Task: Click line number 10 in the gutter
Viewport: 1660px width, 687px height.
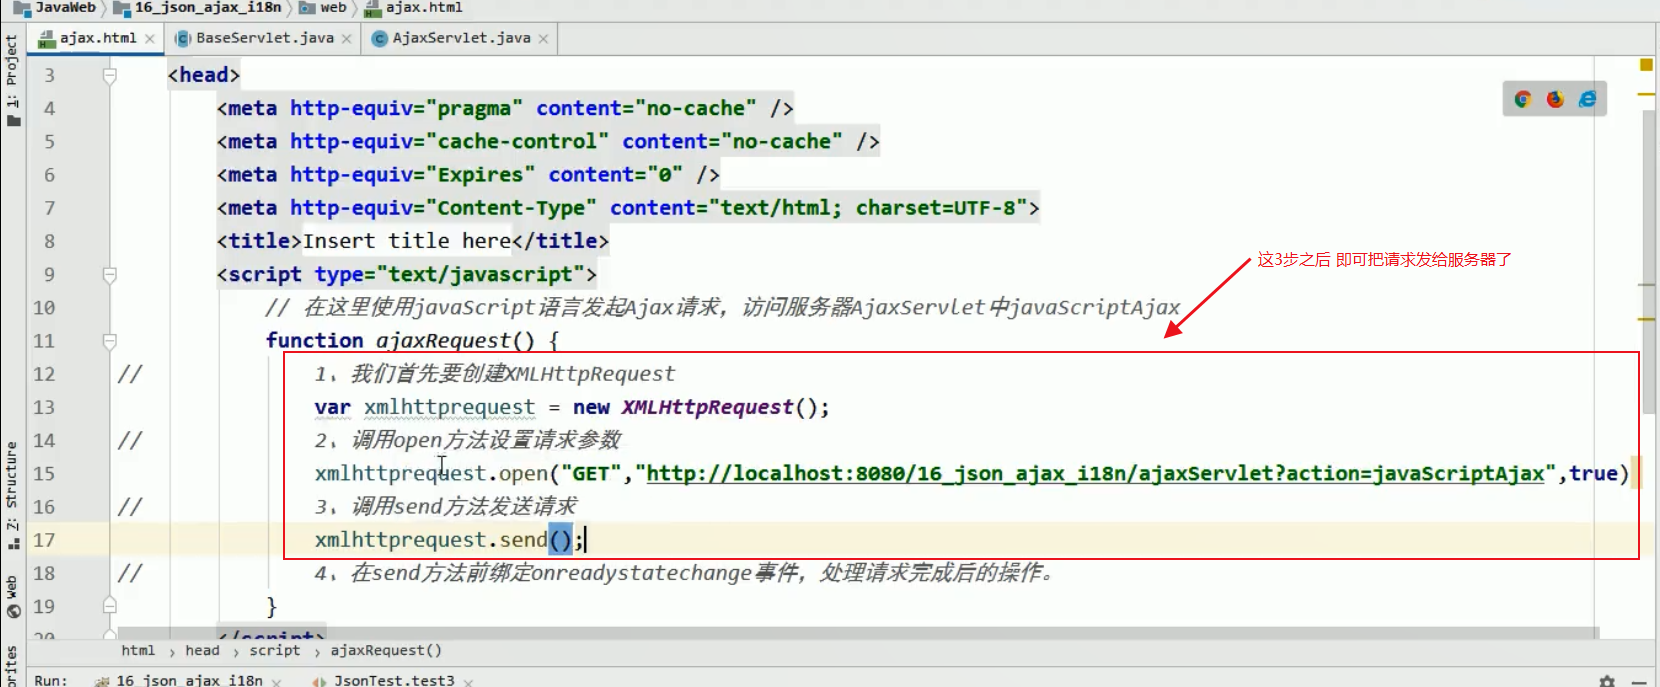Action: pyautogui.click(x=44, y=308)
